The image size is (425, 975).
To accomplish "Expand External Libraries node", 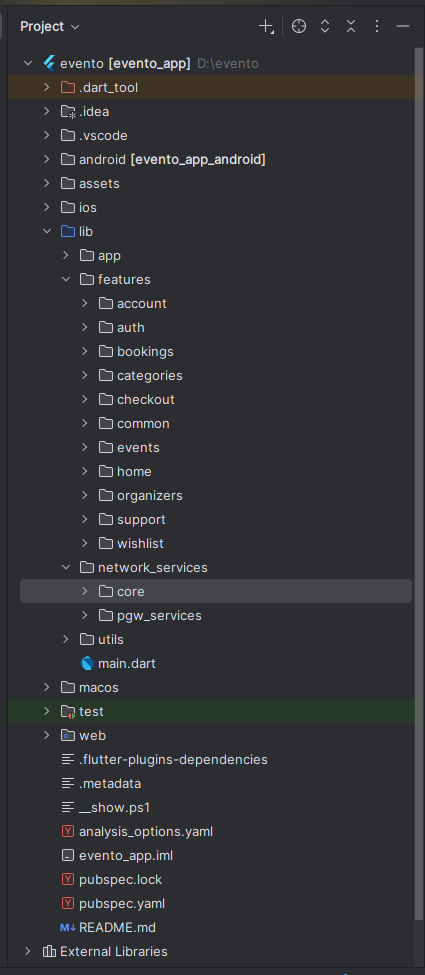I will point(27,951).
